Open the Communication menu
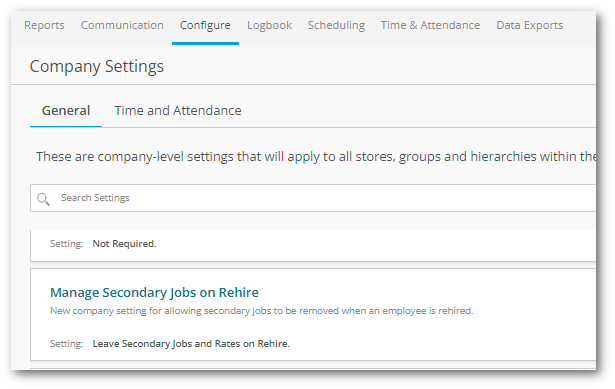 point(122,25)
